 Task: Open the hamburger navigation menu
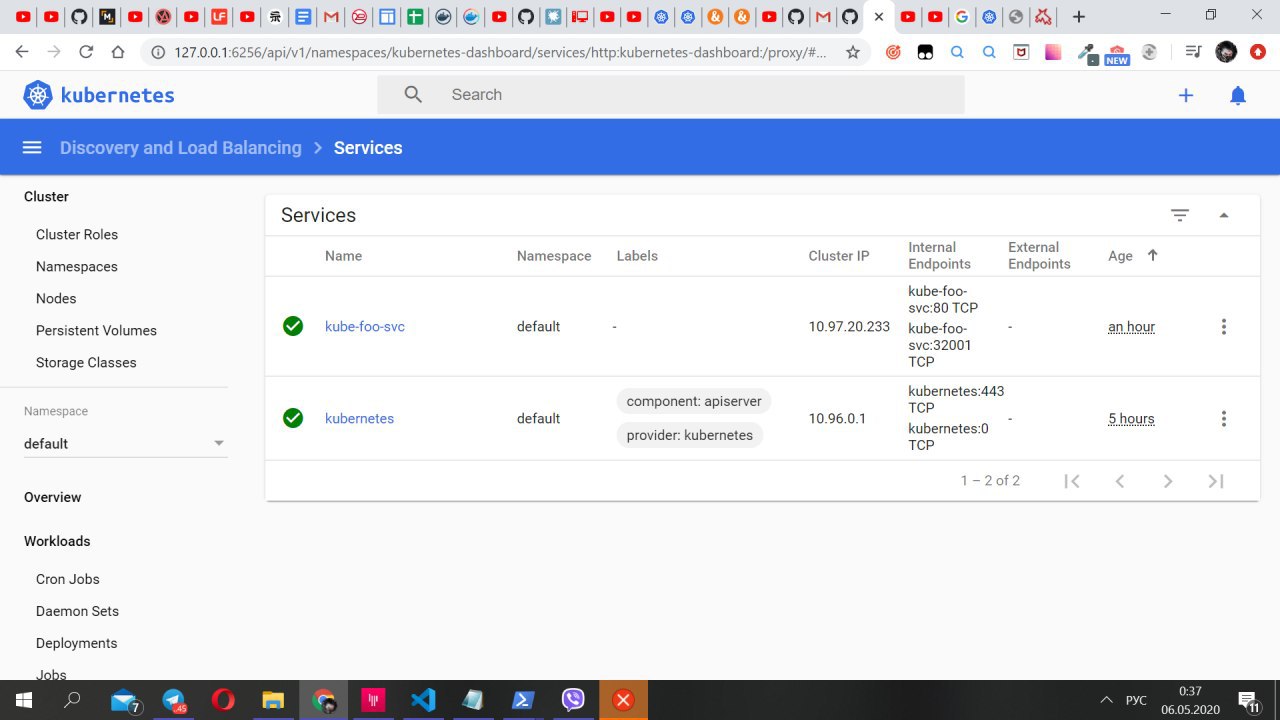[x=32, y=147]
